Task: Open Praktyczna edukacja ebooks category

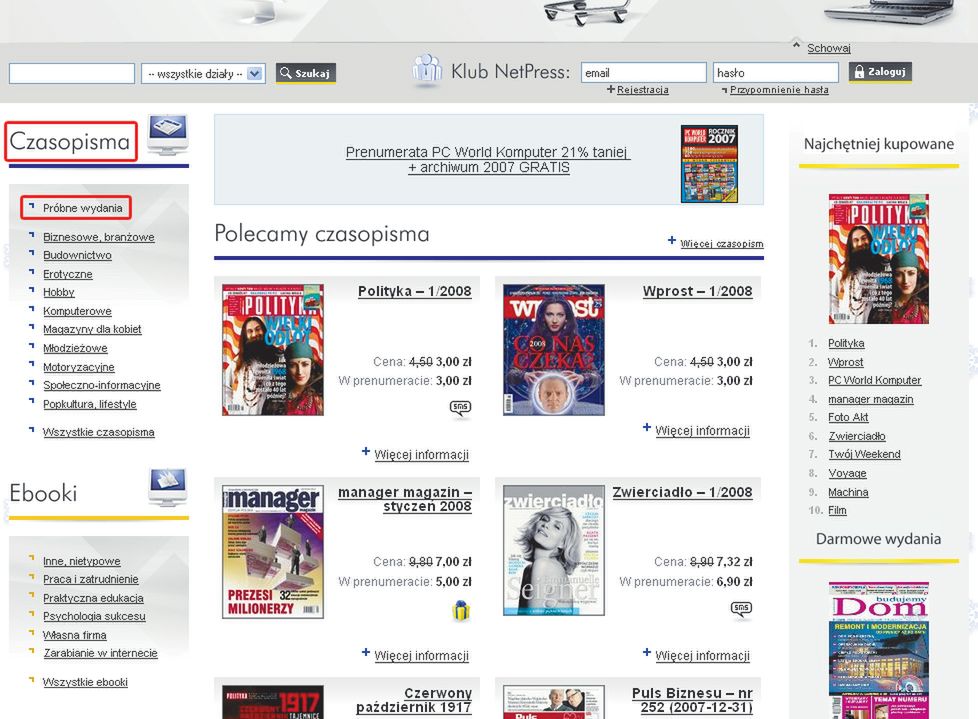Action: tap(93, 597)
